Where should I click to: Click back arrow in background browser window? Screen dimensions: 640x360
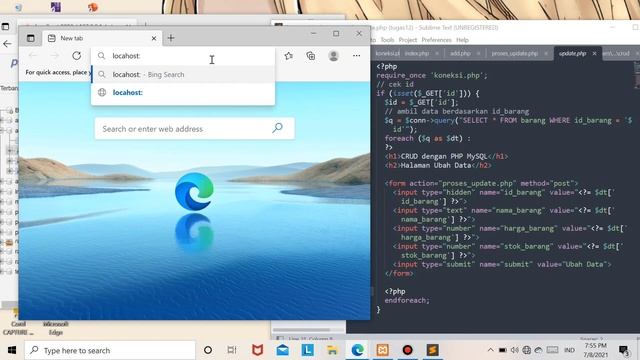click(7, 44)
